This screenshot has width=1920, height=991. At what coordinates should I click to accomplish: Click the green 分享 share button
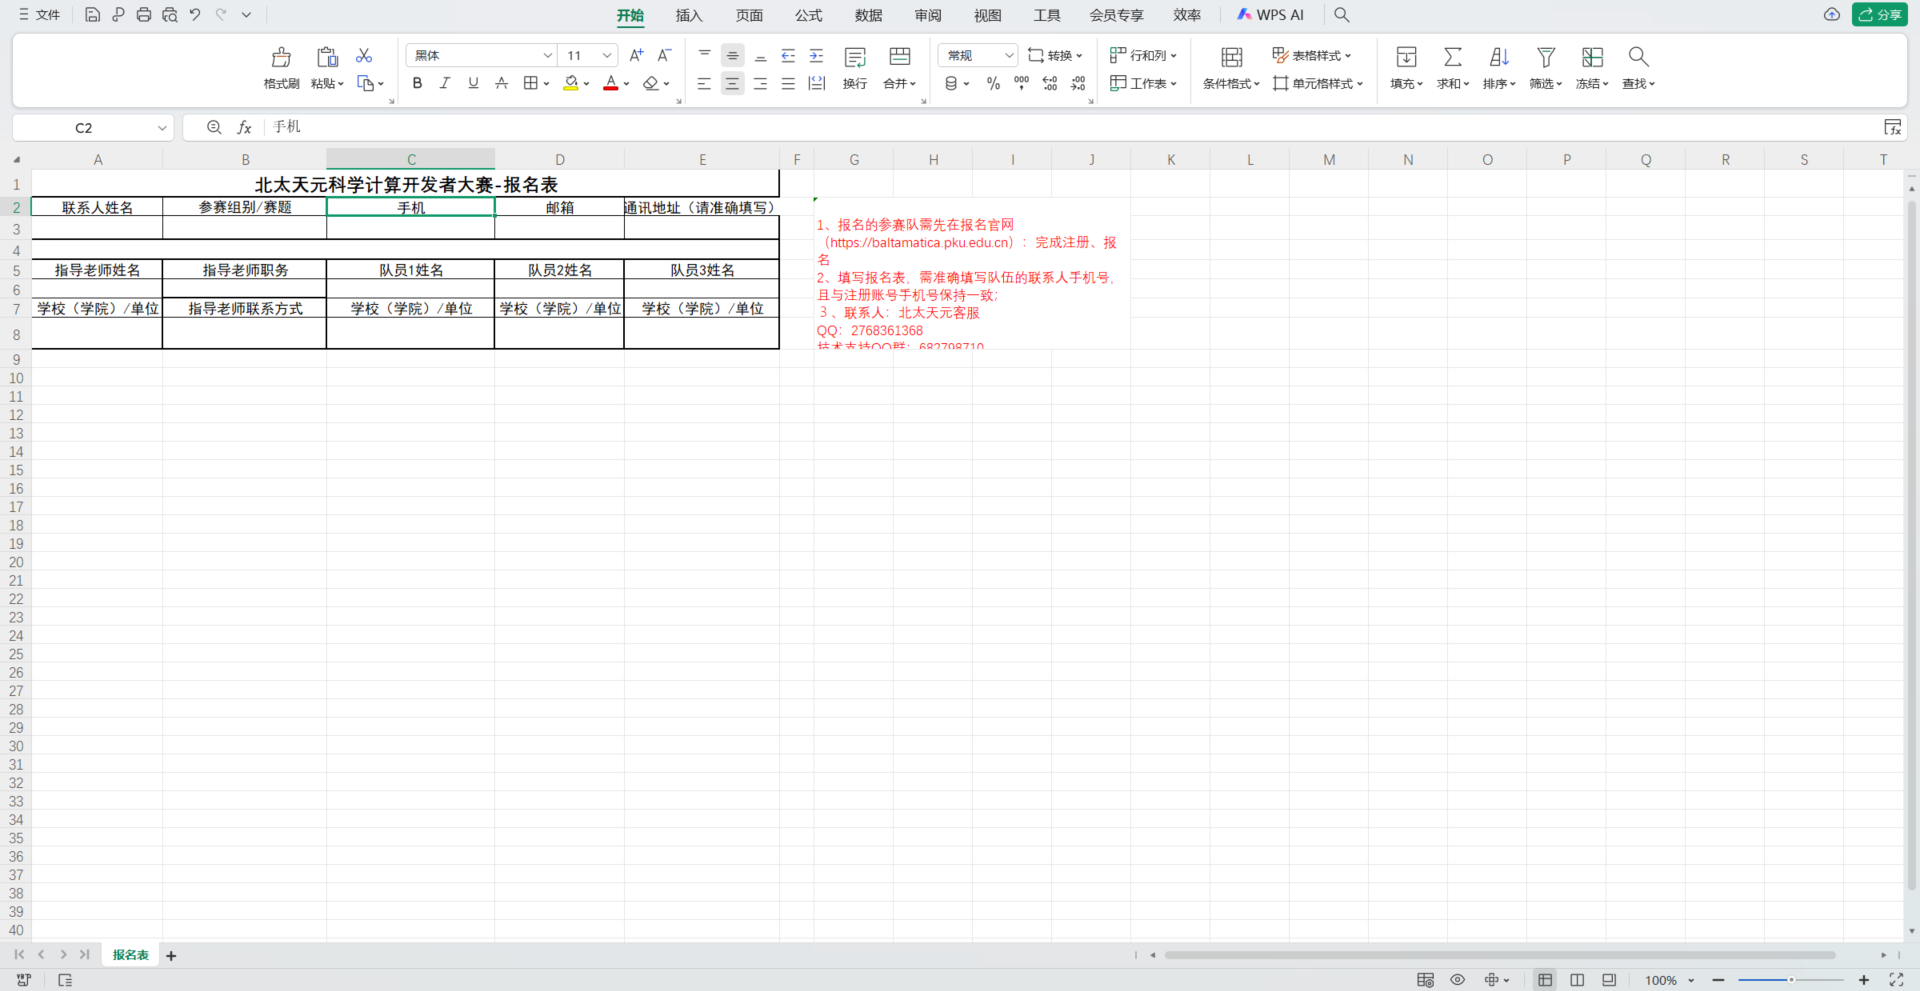pos(1879,15)
